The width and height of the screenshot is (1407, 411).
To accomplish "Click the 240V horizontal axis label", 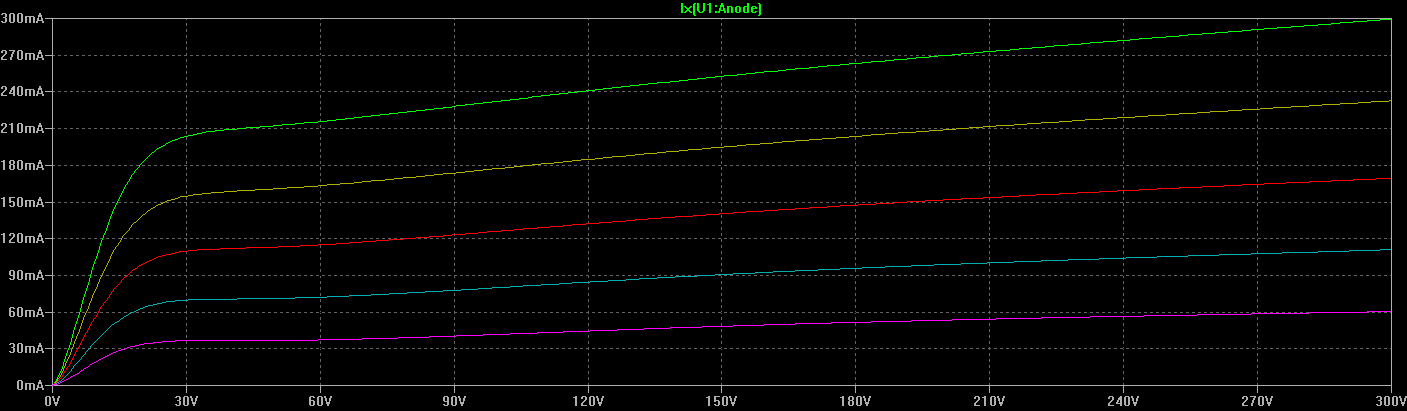I will pyautogui.click(x=1124, y=401).
